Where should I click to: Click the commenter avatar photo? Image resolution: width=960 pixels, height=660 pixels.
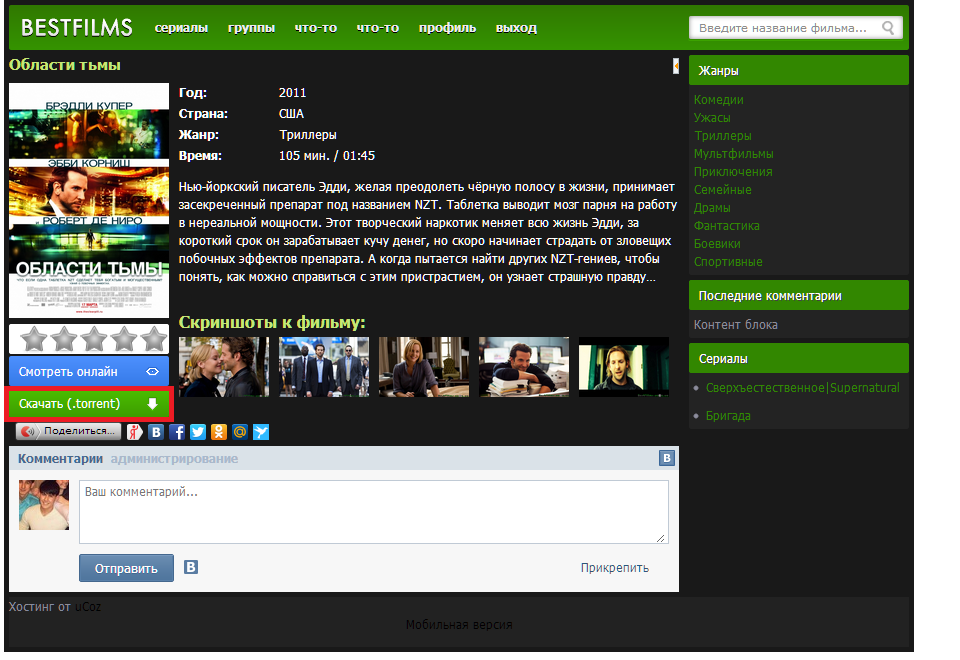tap(44, 505)
